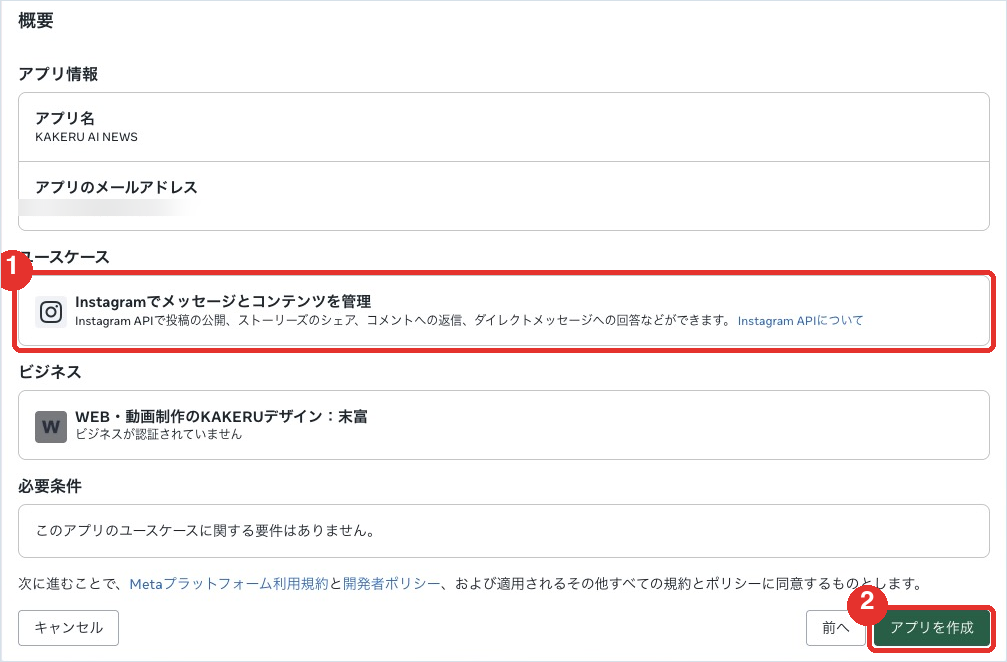Open the 'Instagram APIについて' link
The image size is (1007, 662).
tap(800, 320)
